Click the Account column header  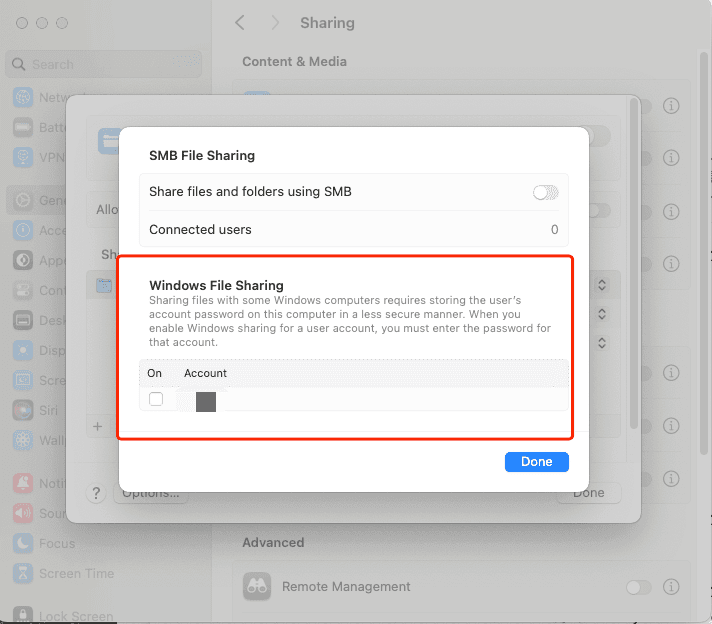(205, 373)
